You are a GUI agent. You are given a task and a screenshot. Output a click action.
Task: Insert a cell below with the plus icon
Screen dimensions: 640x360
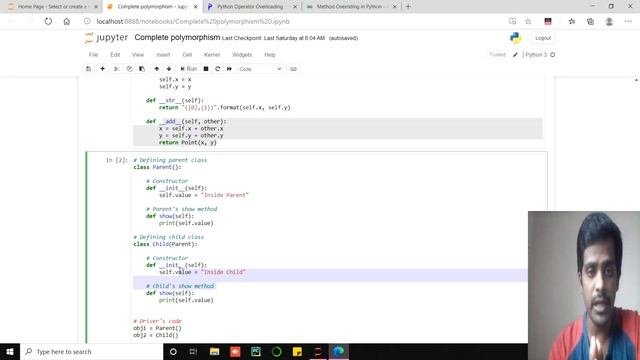coord(102,69)
